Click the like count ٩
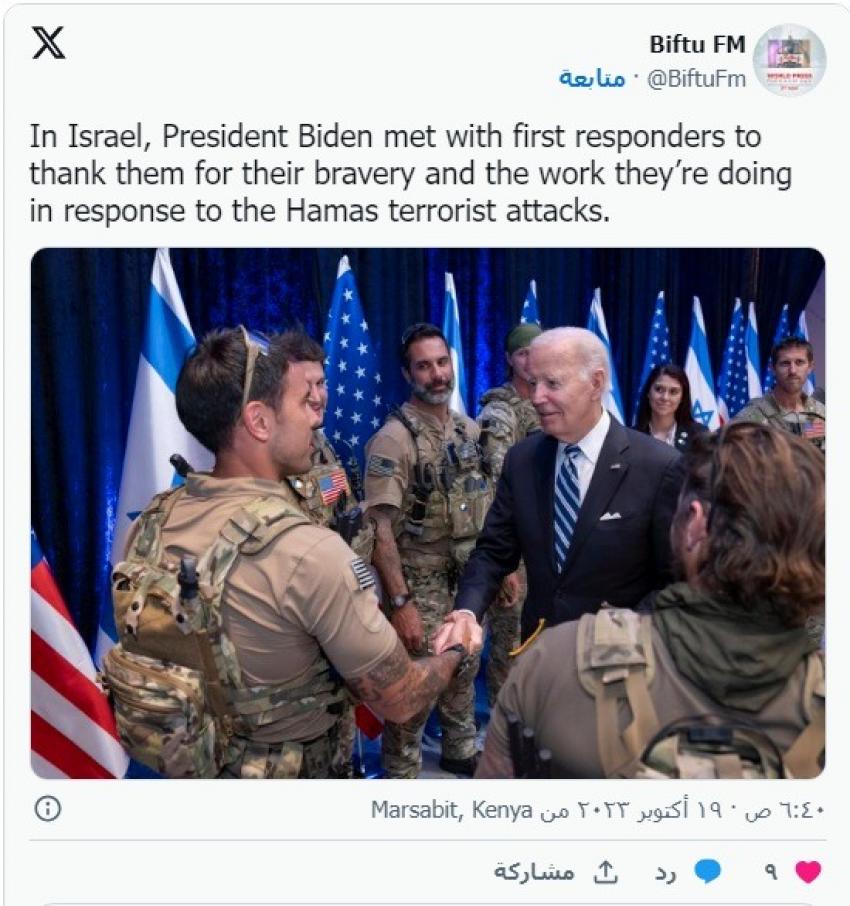Image resolution: width=850 pixels, height=906 pixels. 770,872
